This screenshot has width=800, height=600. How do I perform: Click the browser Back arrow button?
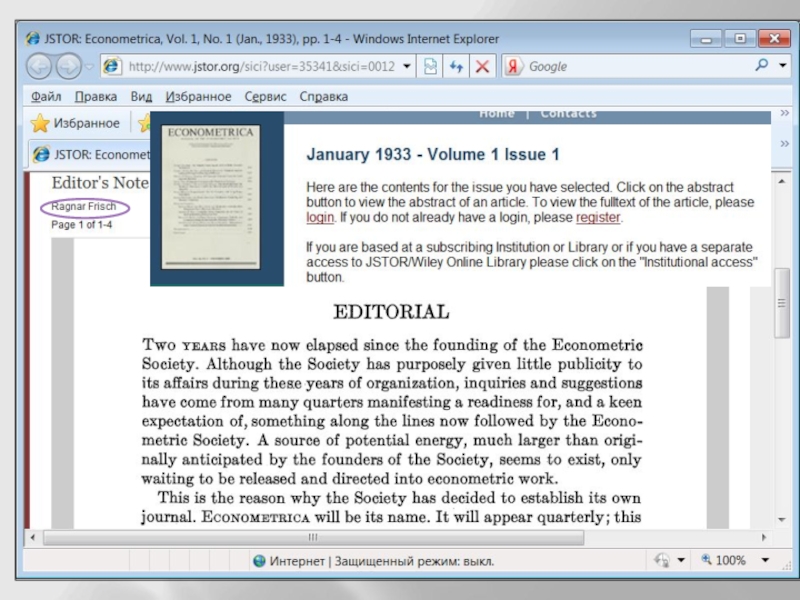click(40, 67)
